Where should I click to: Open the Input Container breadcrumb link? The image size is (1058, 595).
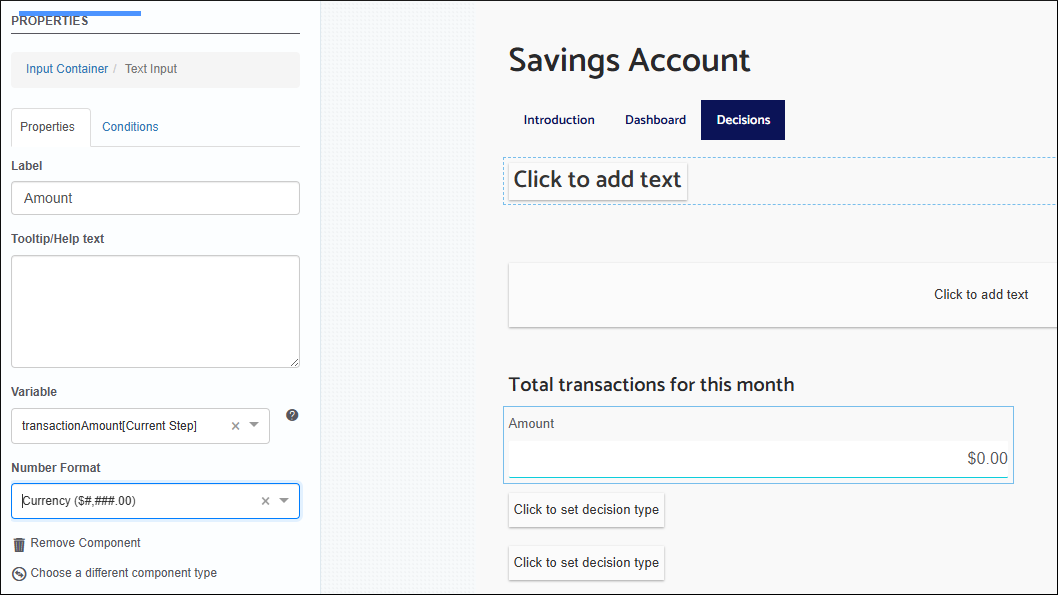[66, 69]
